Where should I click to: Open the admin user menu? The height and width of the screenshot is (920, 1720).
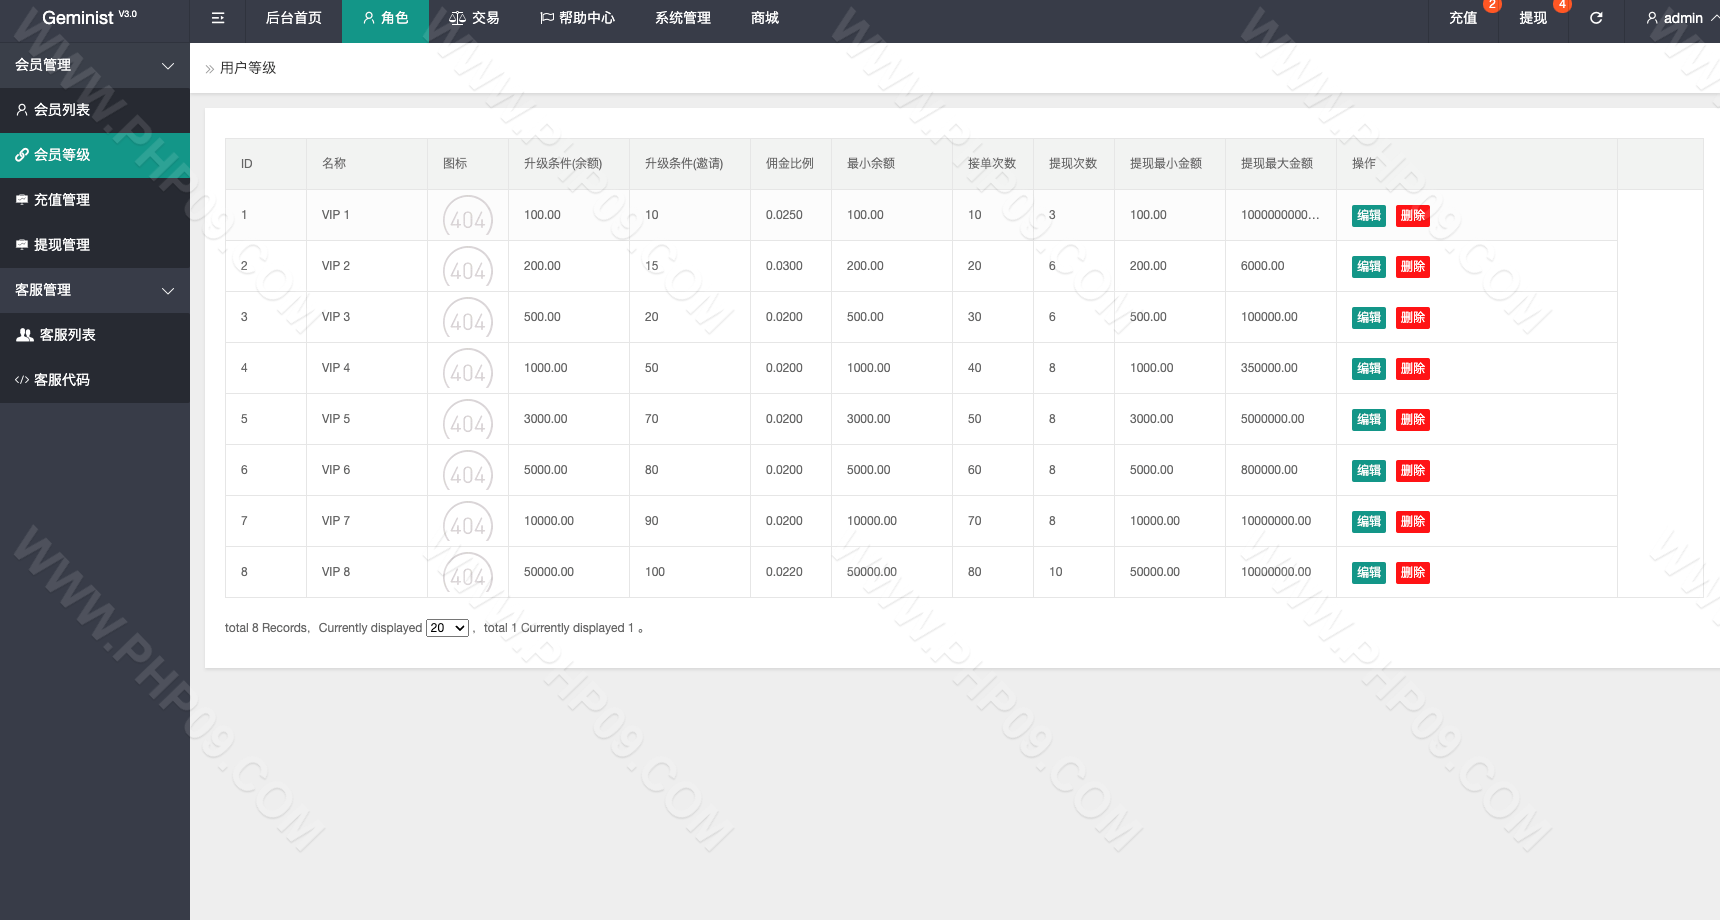coord(1682,18)
